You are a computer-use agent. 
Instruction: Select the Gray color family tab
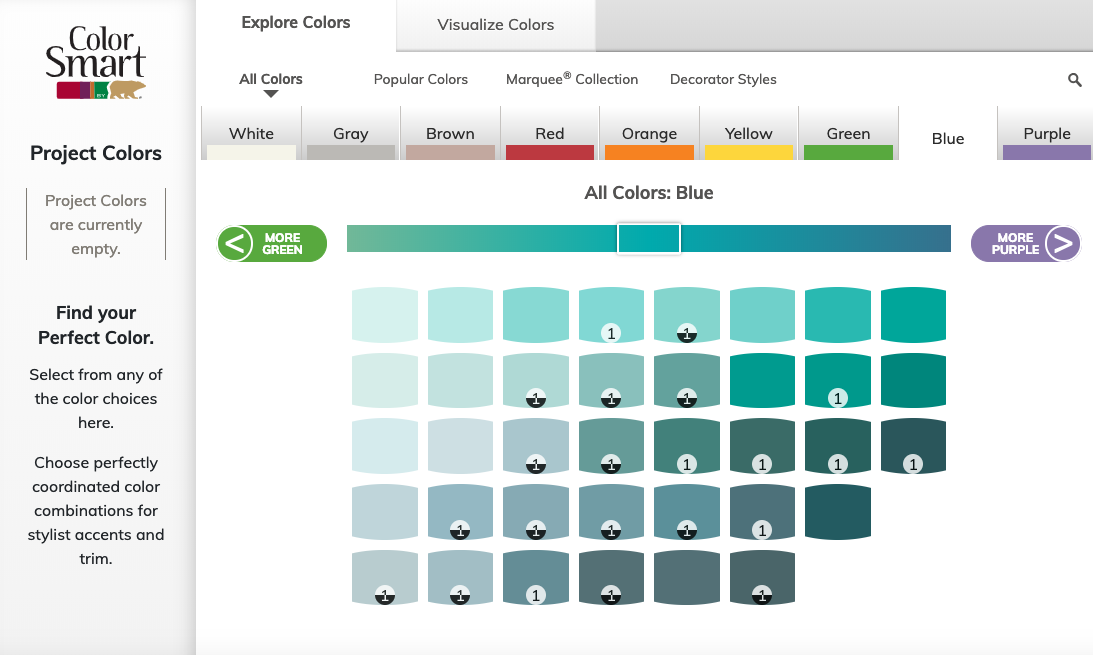click(351, 134)
